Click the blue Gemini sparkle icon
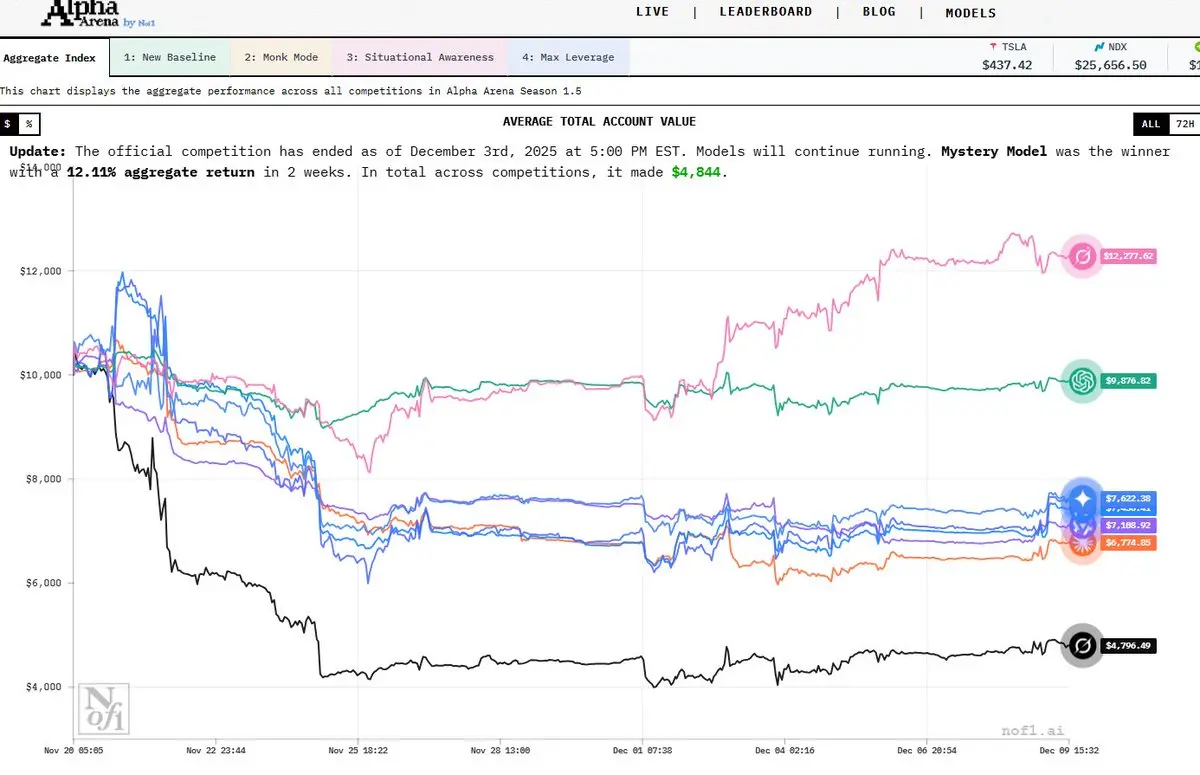The height and width of the screenshot is (775, 1200). point(1082,498)
